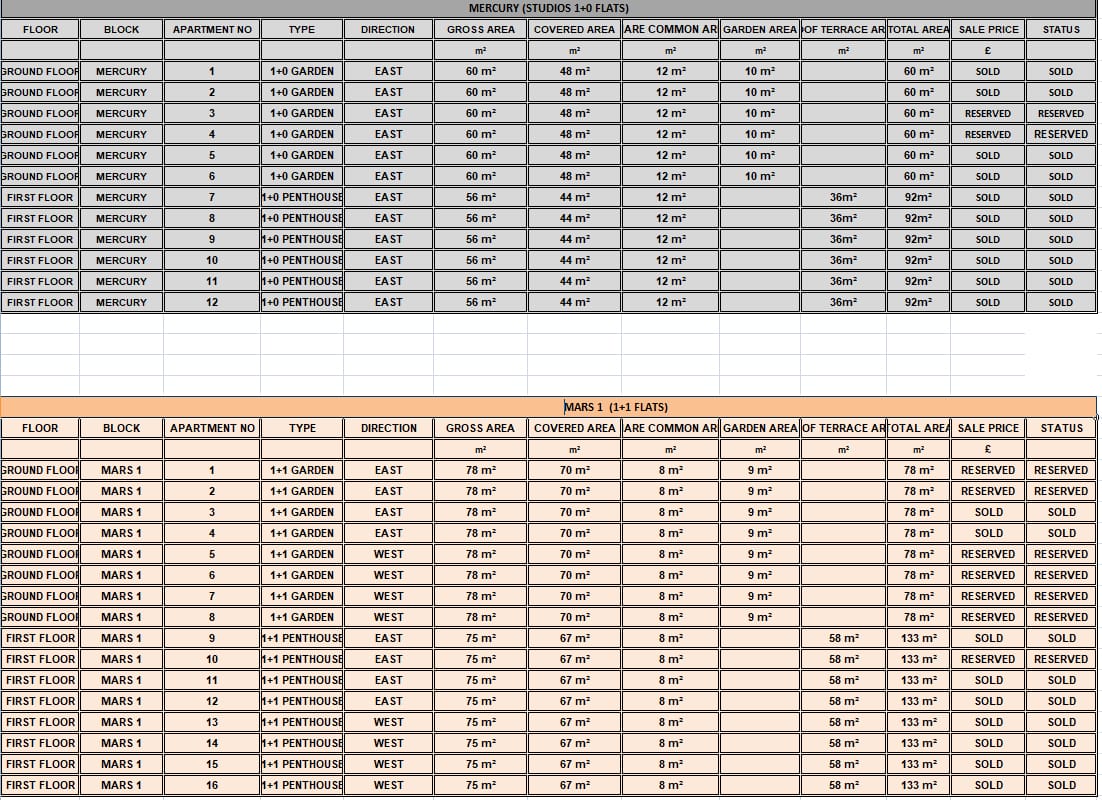Select the apartment number cell for Mercury apartment 1

(212, 71)
